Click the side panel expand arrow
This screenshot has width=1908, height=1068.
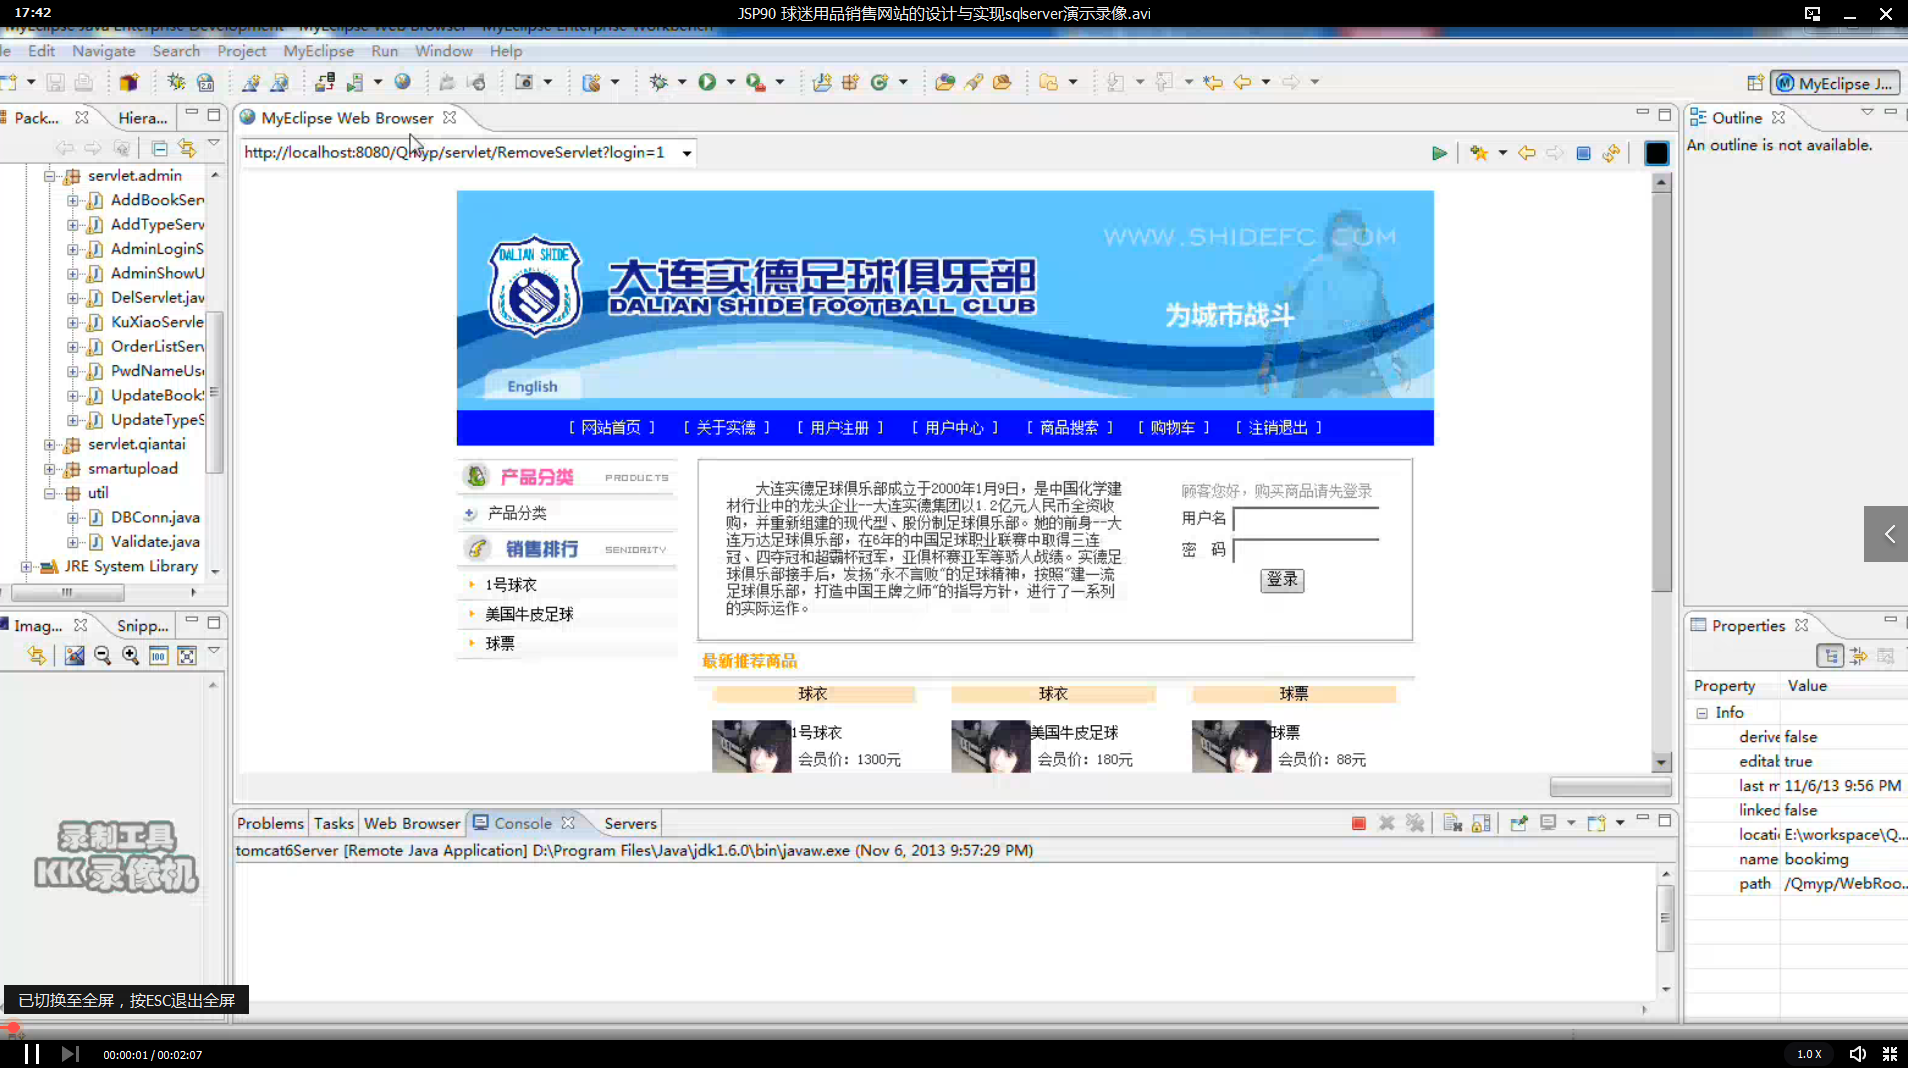pyautogui.click(x=1888, y=534)
